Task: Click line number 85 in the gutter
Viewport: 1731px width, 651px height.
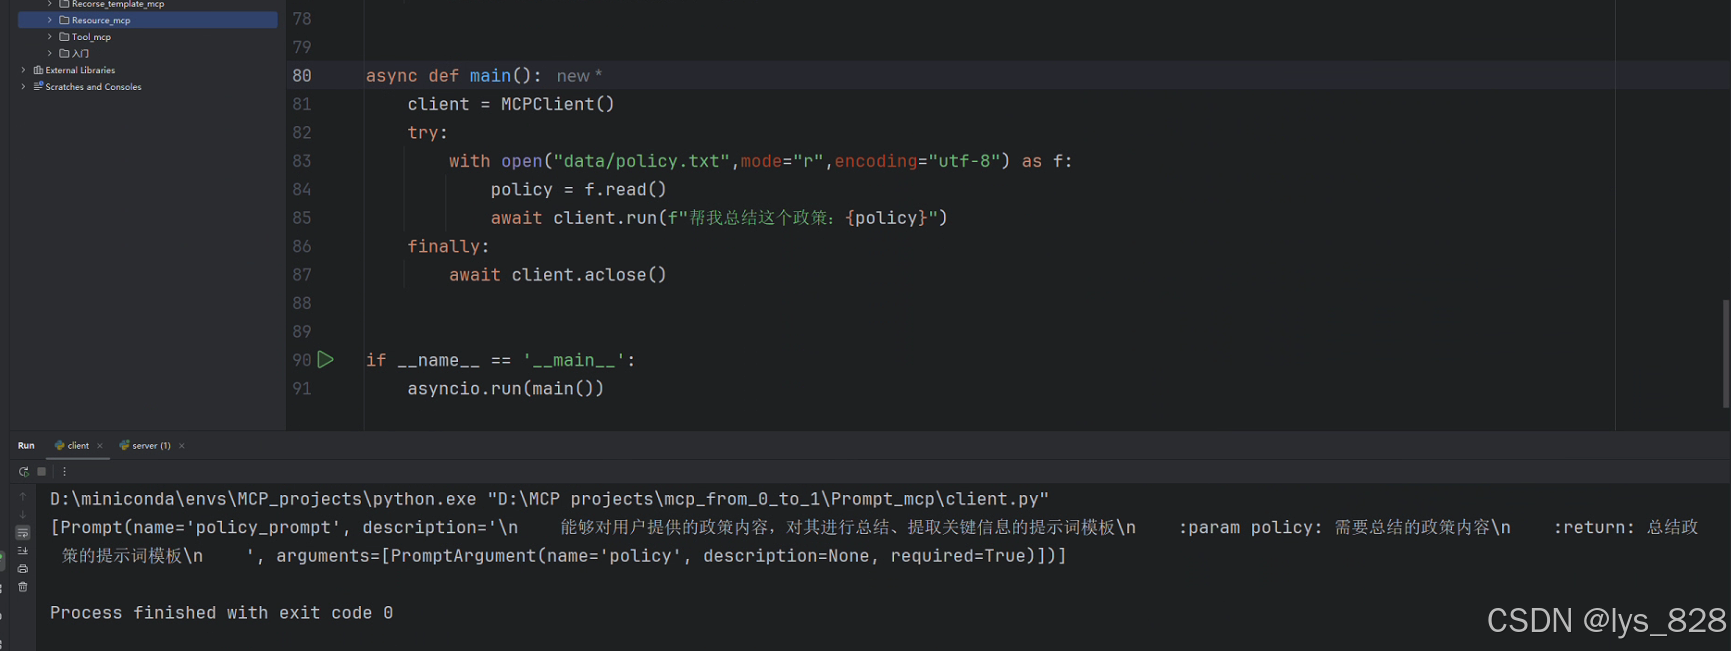Action: pos(302,218)
